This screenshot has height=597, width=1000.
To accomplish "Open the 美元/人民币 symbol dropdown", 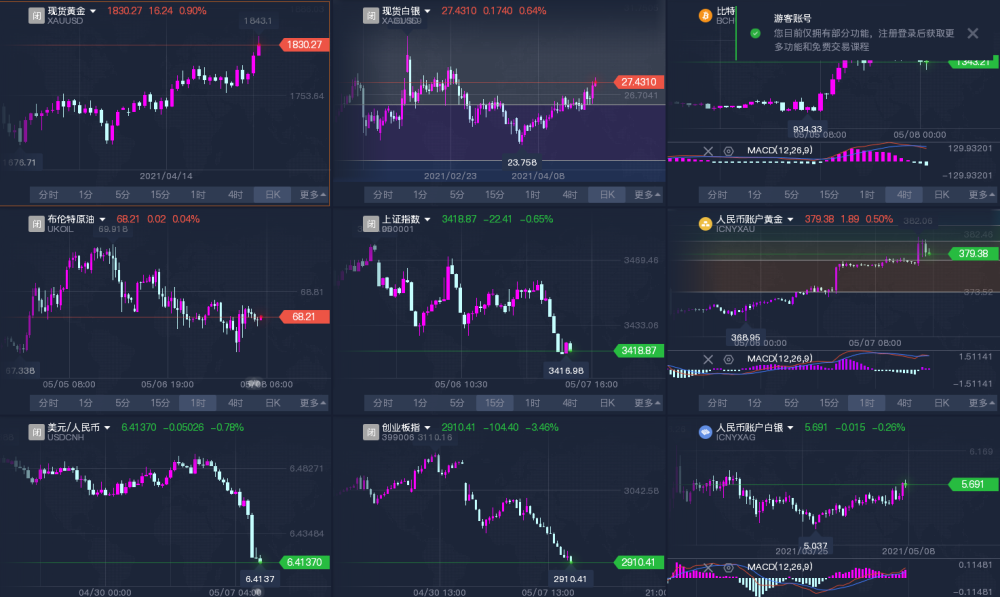I will click(107, 427).
